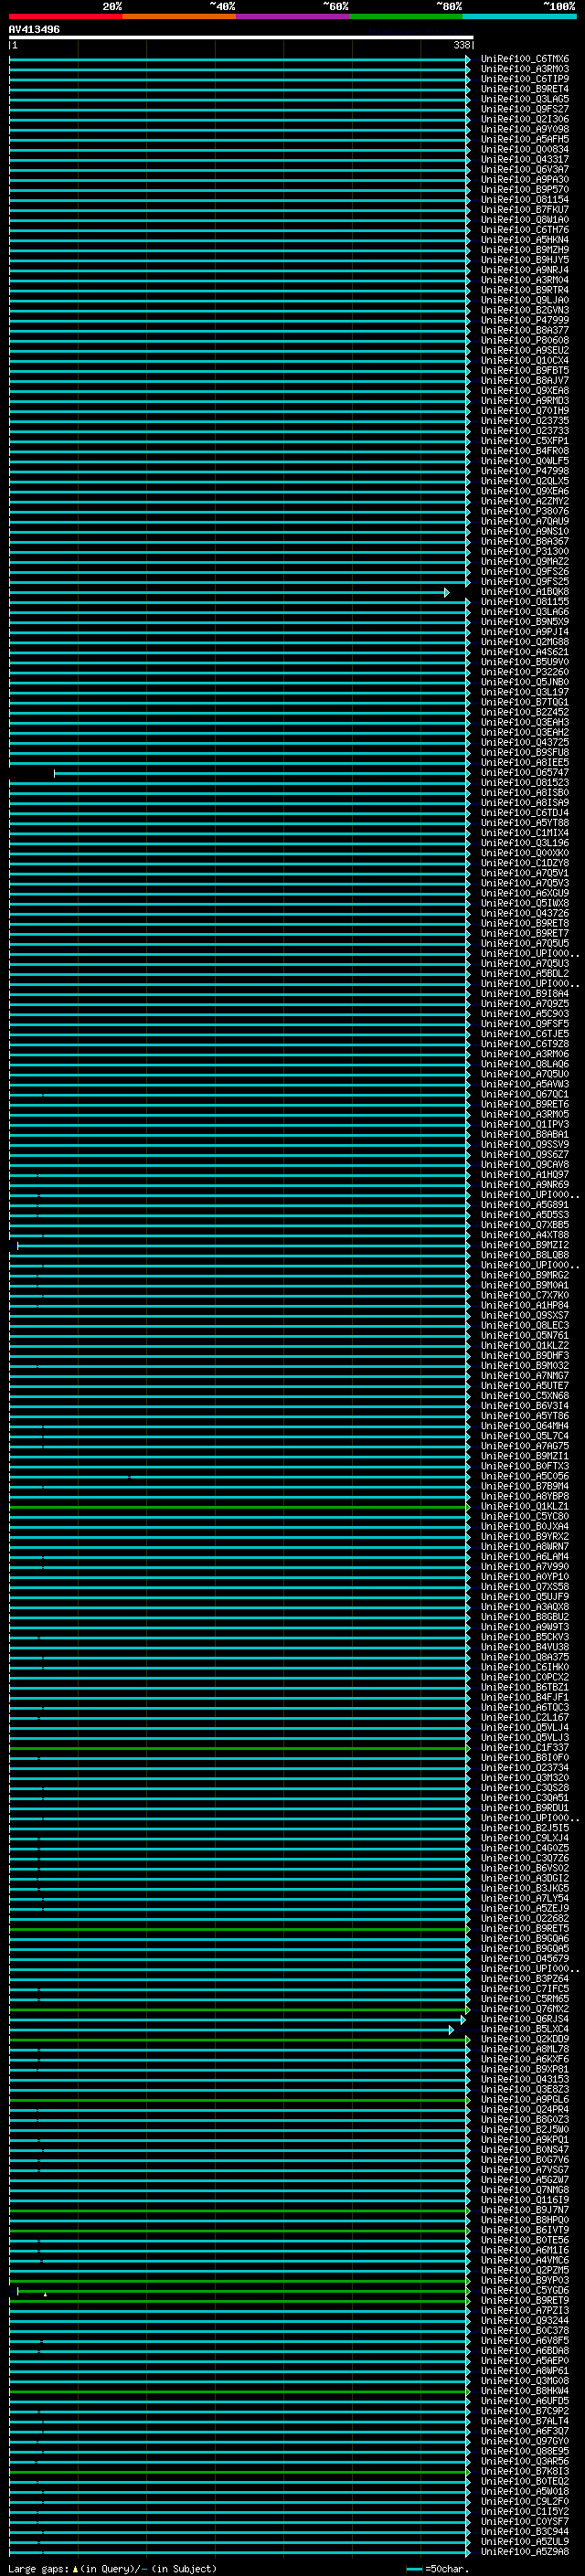Viewport: 585px width, 2576px height.
Task: Select the UniRef100_P80608 label
Action: pyautogui.click(x=525, y=340)
